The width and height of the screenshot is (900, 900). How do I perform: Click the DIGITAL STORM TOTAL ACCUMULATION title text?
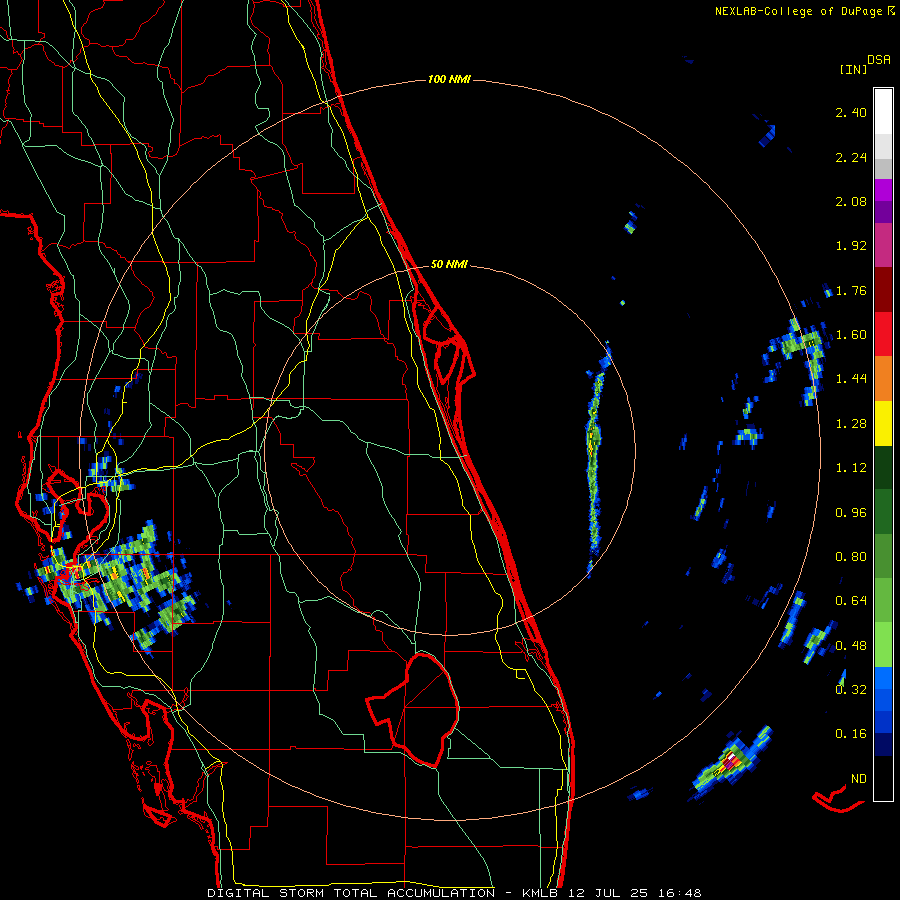351,893
